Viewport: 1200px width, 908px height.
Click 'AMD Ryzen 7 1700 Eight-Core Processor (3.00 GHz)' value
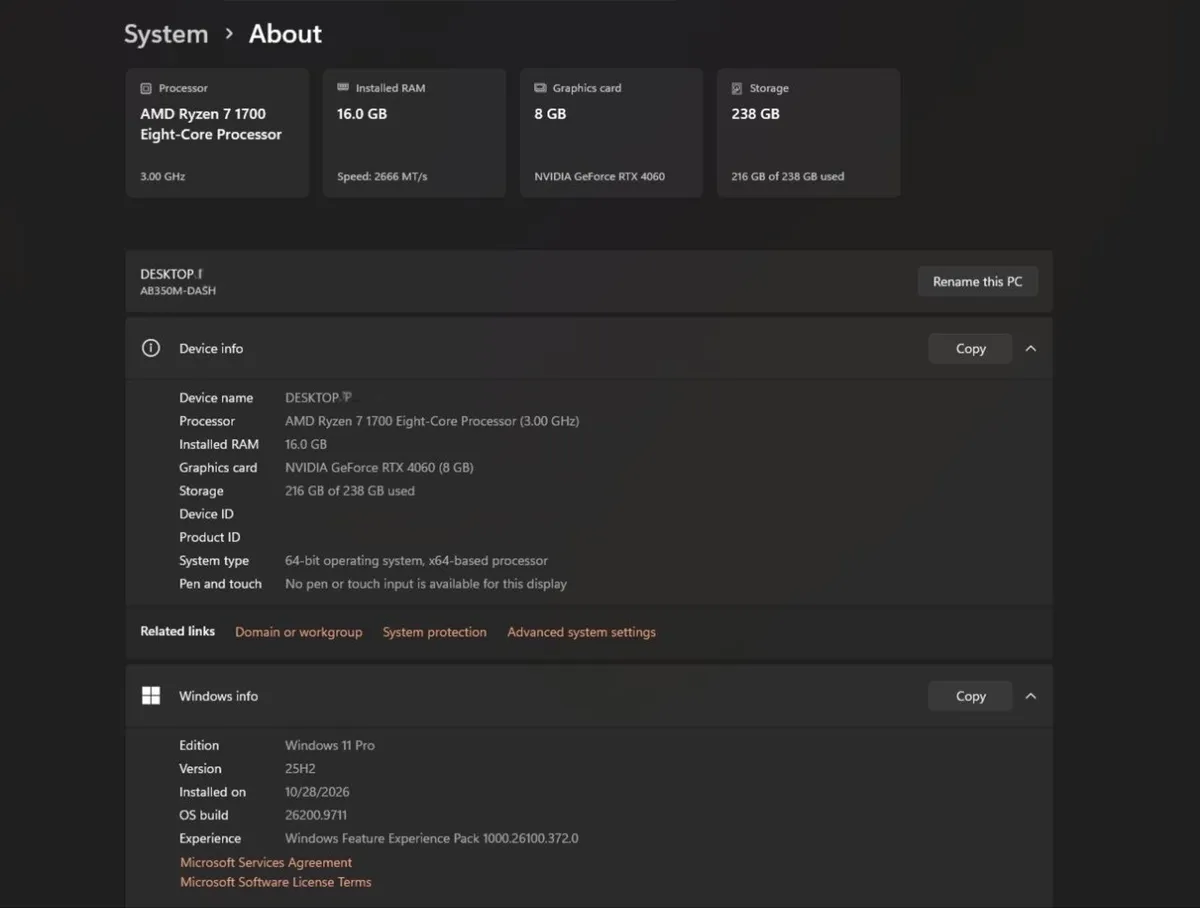pyautogui.click(x=432, y=421)
